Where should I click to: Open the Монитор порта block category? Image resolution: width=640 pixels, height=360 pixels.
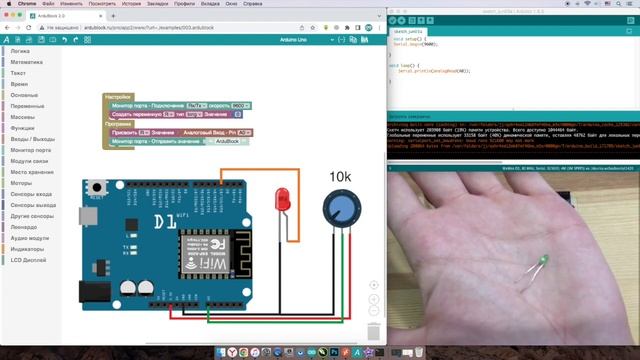(31, 150)
